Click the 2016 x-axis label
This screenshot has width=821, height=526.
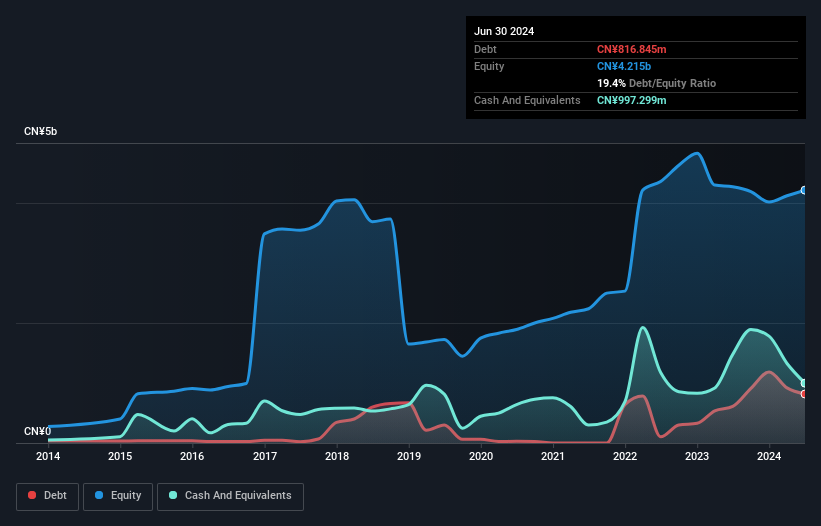pyautogui.click(x=192, y=456)
